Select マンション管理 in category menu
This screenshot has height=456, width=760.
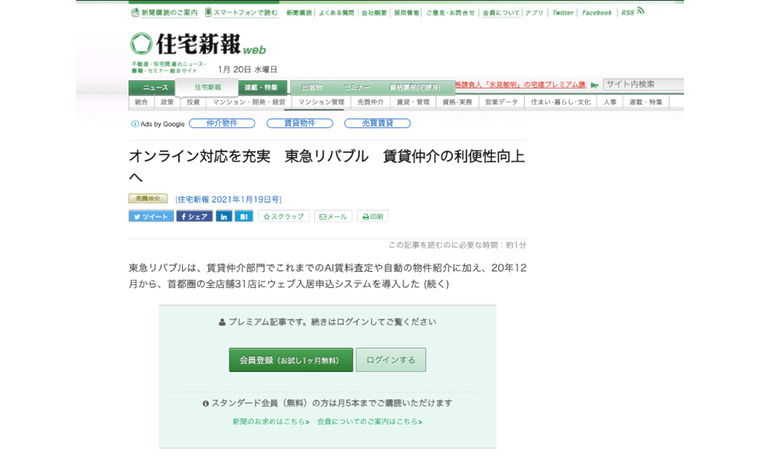click(x=321, y=102)
